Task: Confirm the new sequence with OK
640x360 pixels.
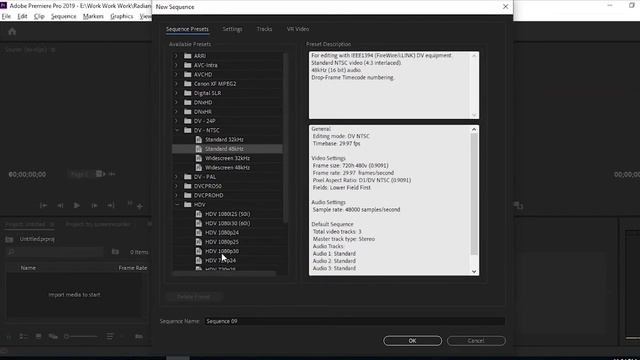Action: pyautogui.click(x=412, y=340)
